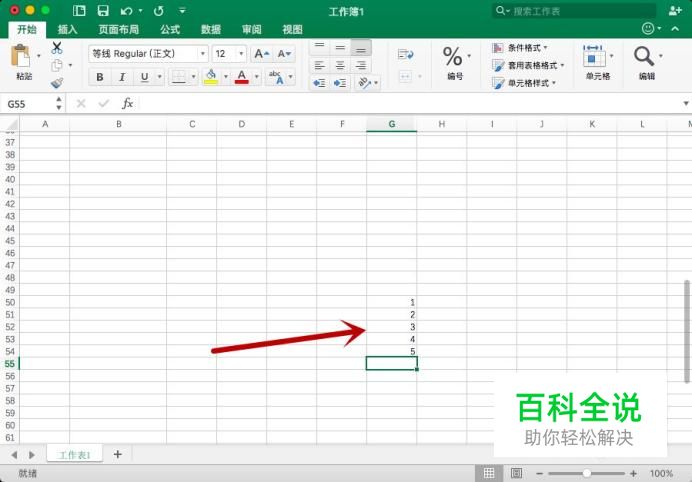Align cell text to top
The height and width of the screenshot is (482, 692).
tap(320, 47)
